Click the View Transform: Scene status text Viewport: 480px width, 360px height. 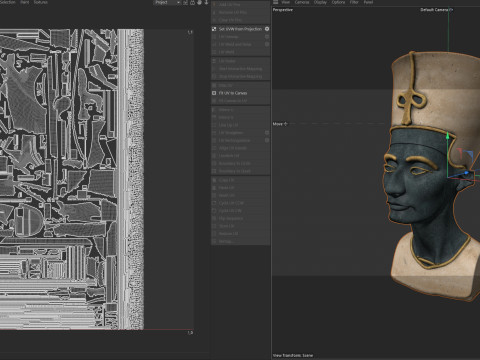point(293,355)
